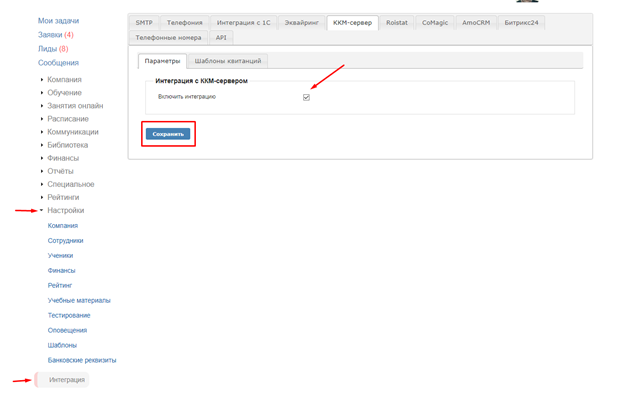624x397 pixels.
Task: Open the Мои задачи link
Action: [58, 21]
